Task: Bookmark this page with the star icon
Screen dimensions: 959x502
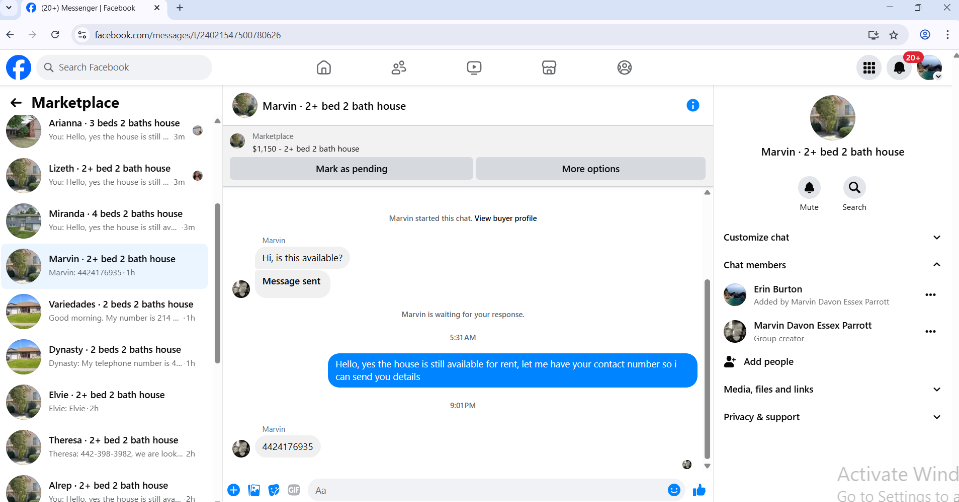Action: tap(894, 35)
